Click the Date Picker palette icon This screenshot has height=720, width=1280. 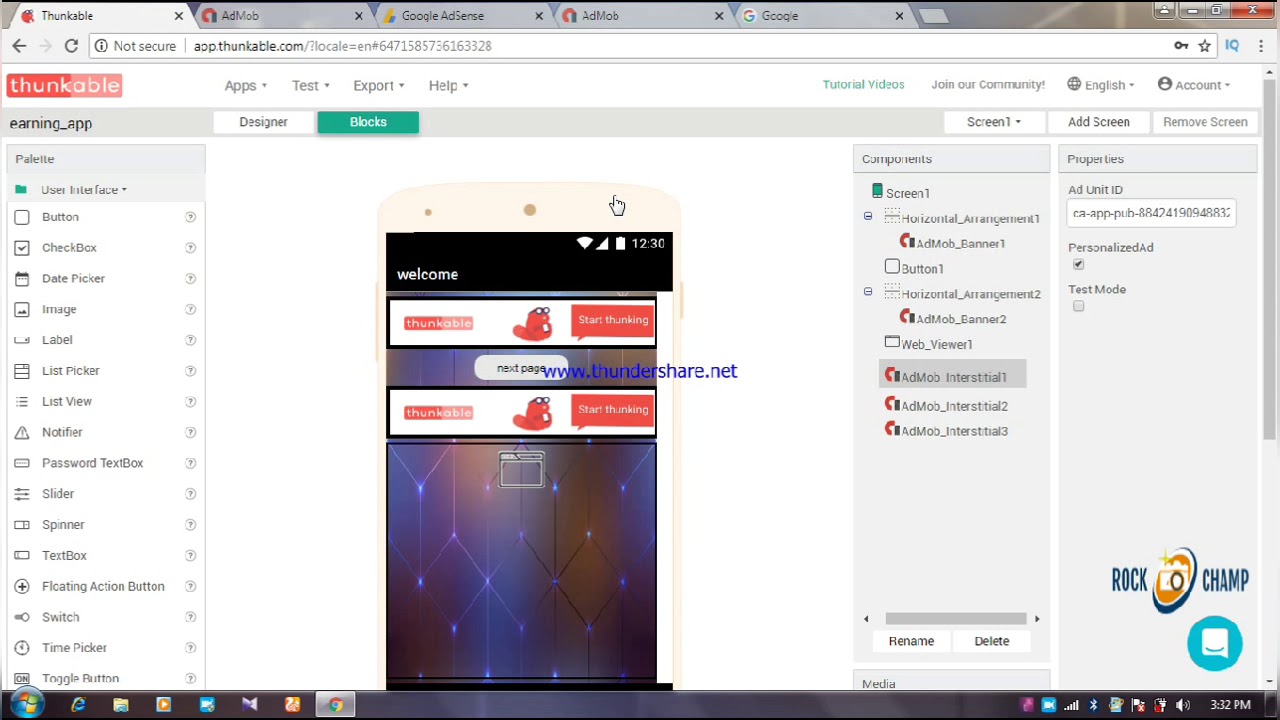[22, 279]
